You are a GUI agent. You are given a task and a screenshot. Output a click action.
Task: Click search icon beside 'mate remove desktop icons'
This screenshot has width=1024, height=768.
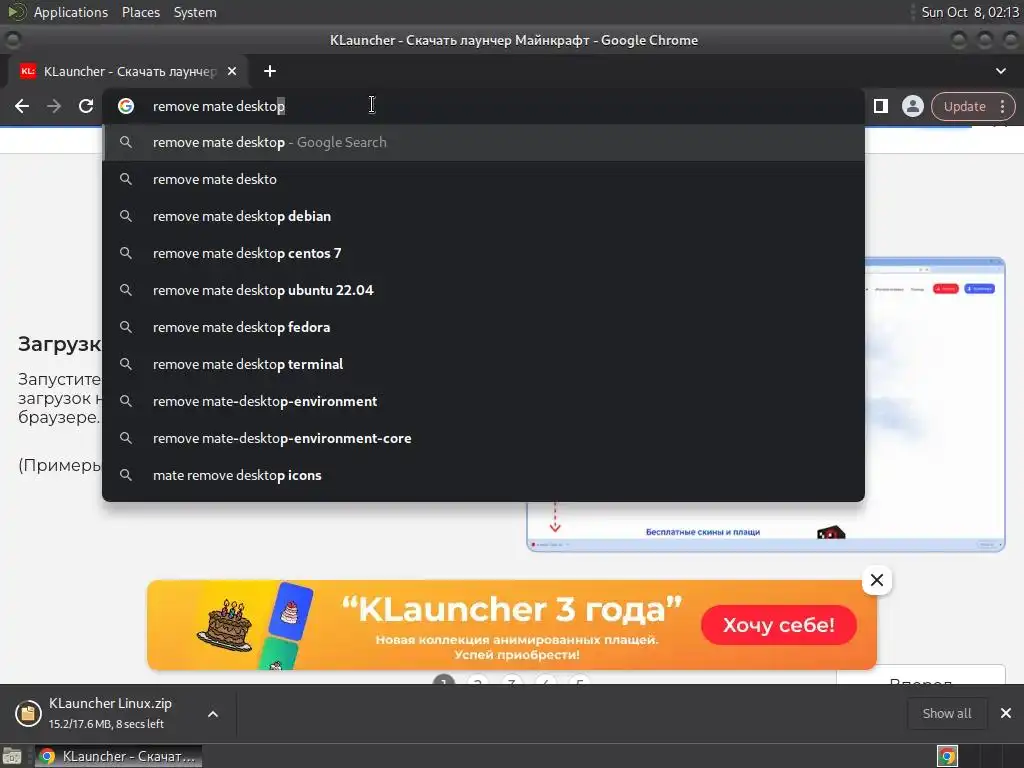click(x=126, y=475)
